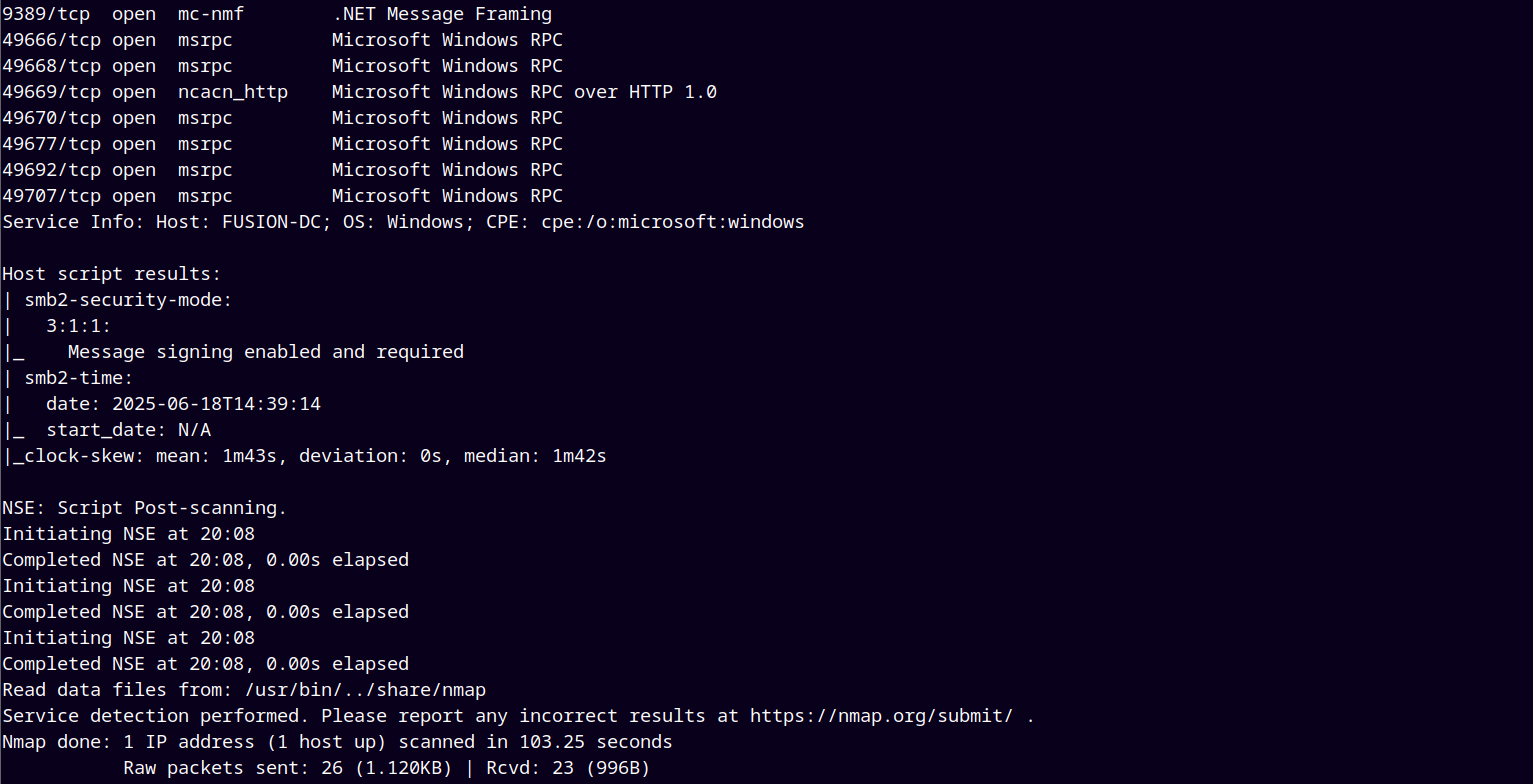Click the smb2-time date 2025-06-18T14:39:14

coord(216,404)
